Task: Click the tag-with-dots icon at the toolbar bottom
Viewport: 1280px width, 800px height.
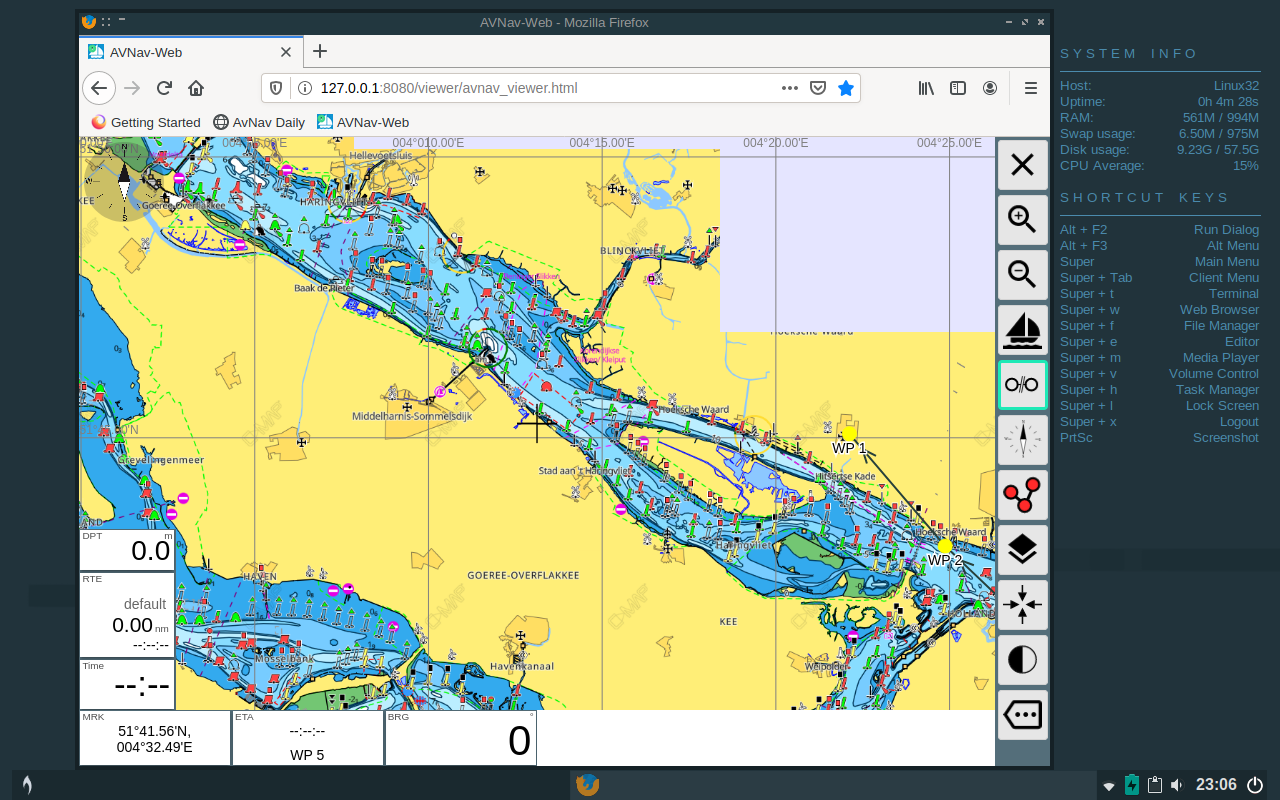Action: tap(1022, 714)
